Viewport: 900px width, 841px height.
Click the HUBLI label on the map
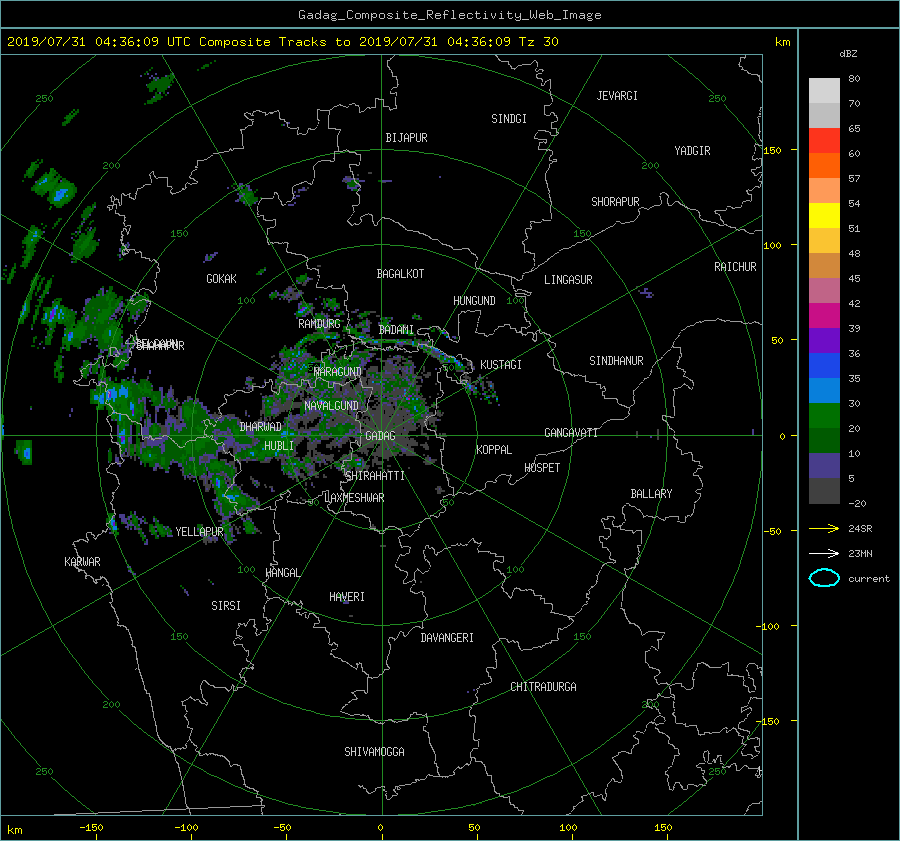278,446
